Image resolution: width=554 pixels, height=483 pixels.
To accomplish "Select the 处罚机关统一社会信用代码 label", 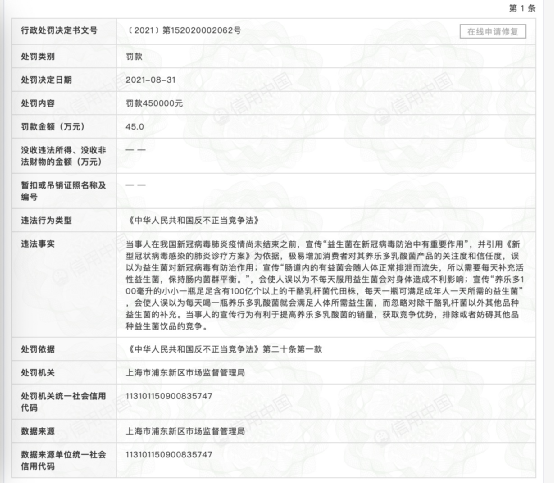I will click(x=63, y=402).
